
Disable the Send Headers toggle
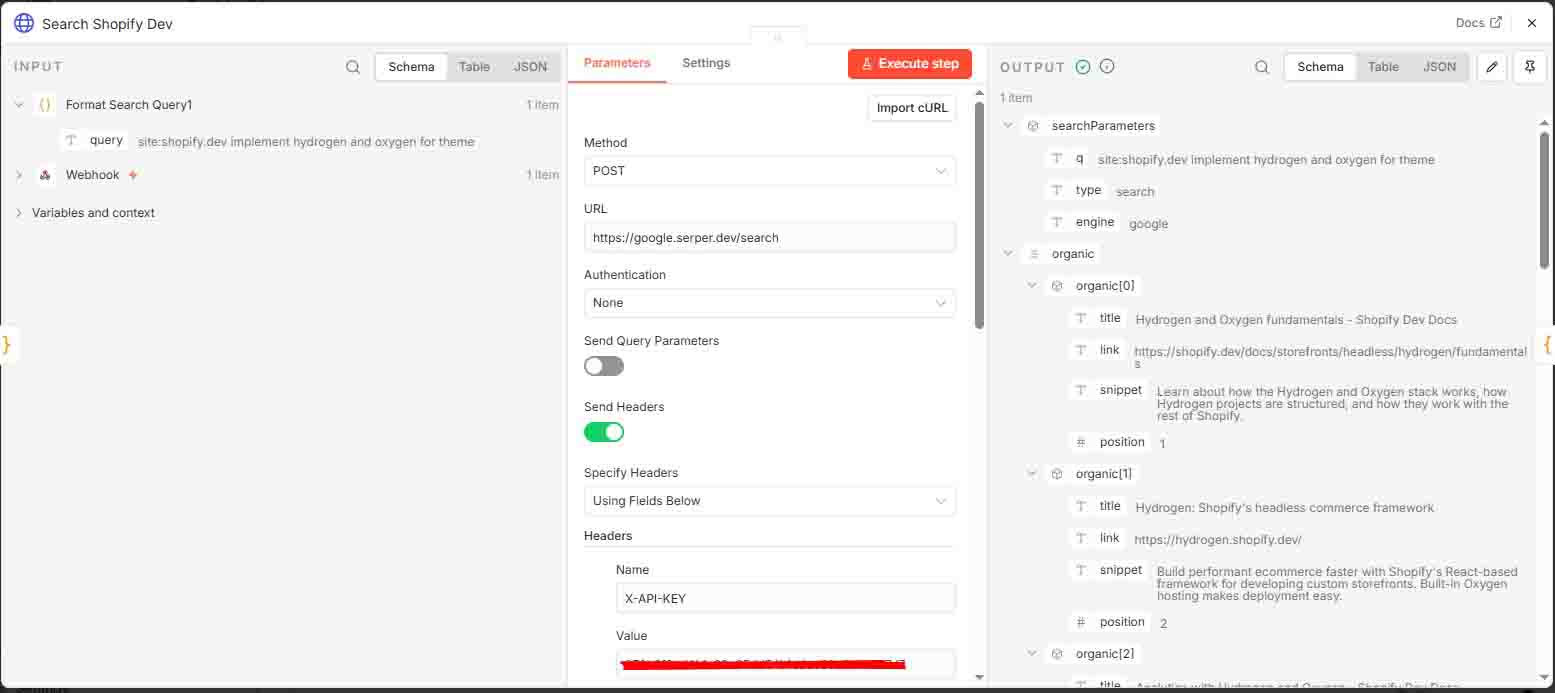point(603,431)
